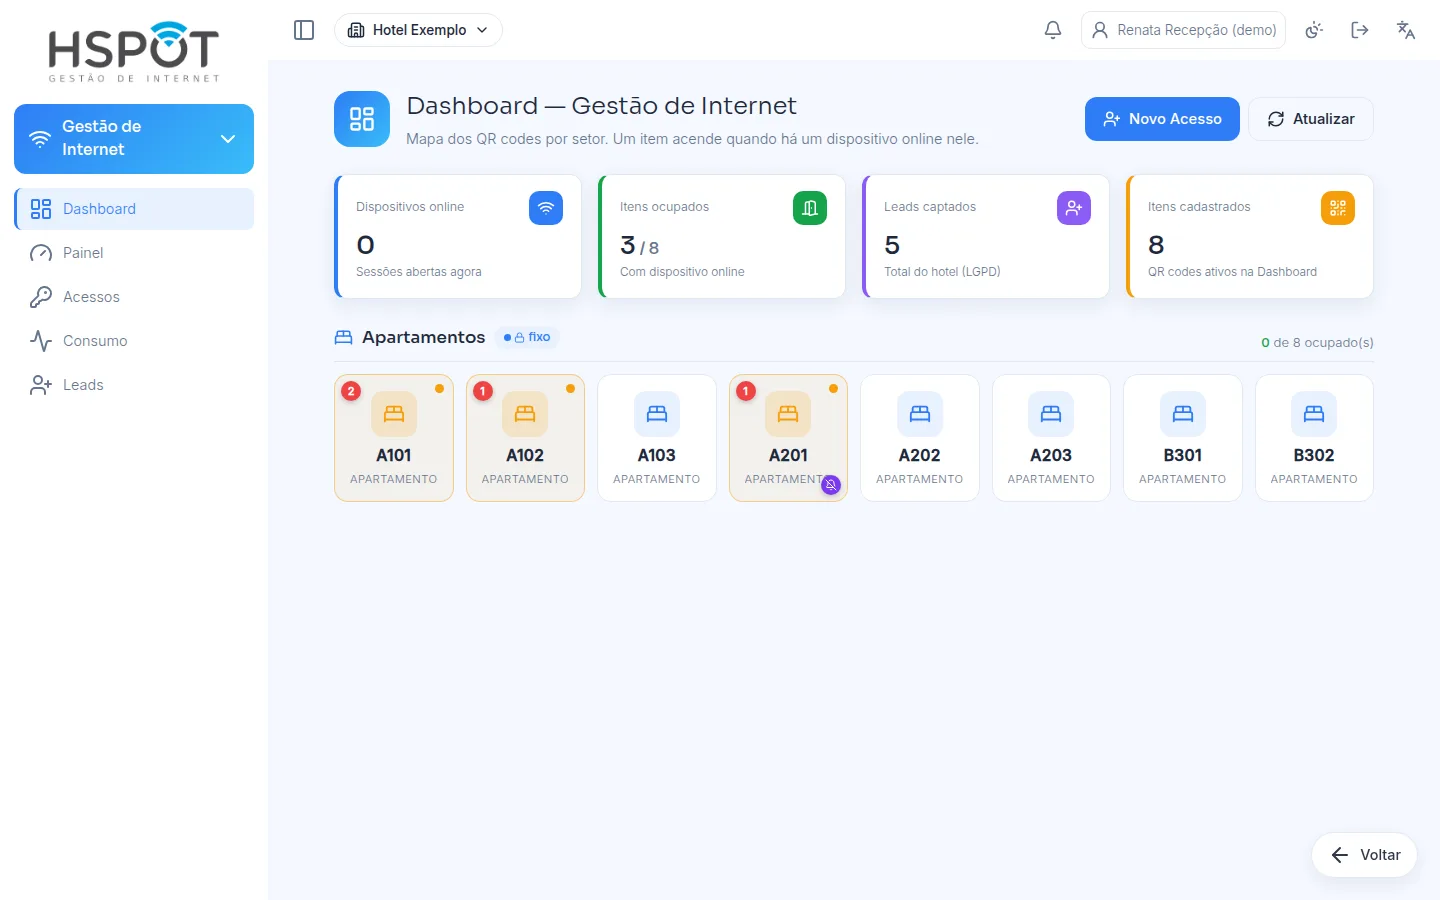Click the Apartamentos bed icon heading
The image size is (1440, 900).
point(344,338)
